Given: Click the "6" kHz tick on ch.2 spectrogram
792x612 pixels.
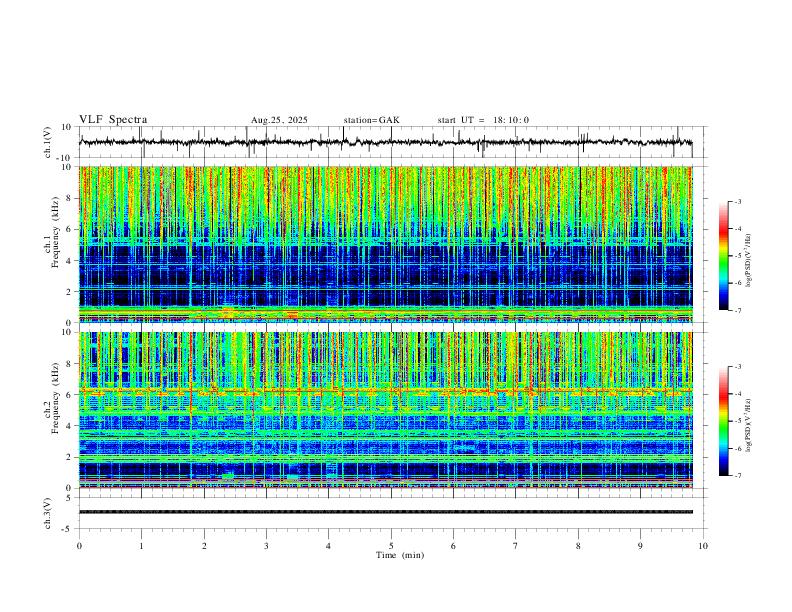Looking at the screenshot, I should (x=70, y=395).
